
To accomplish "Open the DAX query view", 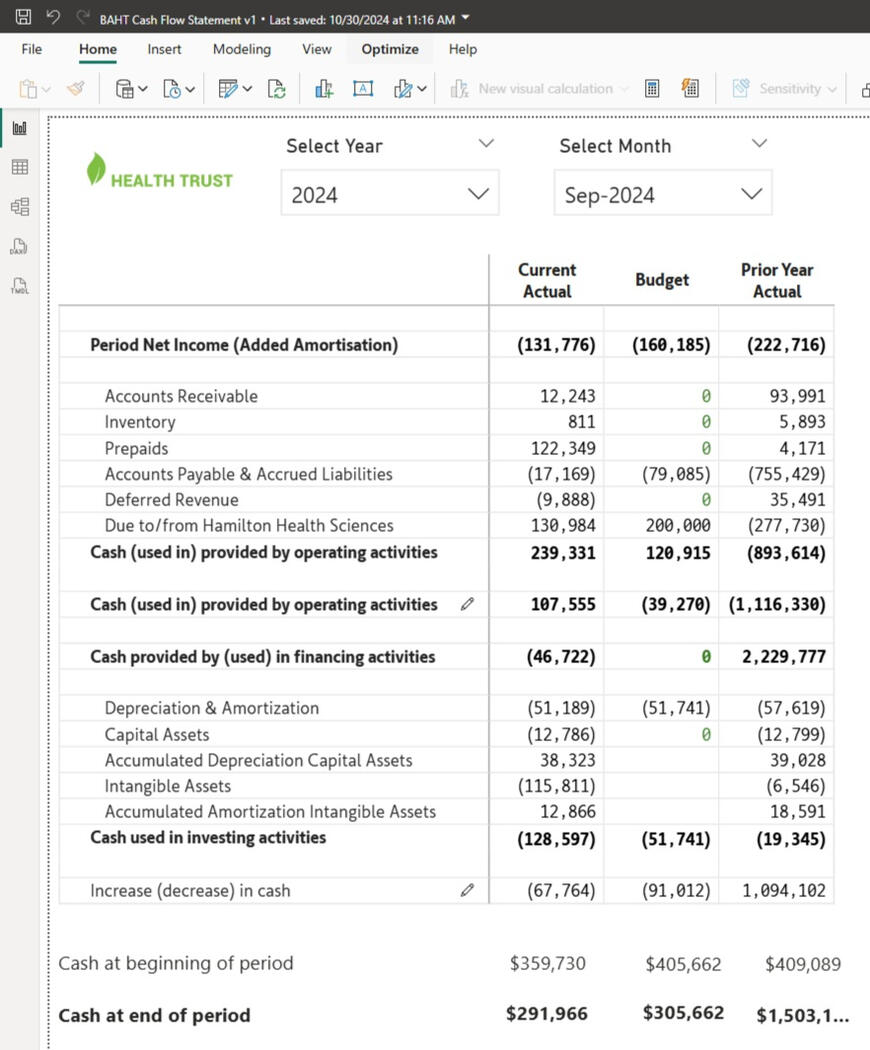I will click(x=18, y=246).
